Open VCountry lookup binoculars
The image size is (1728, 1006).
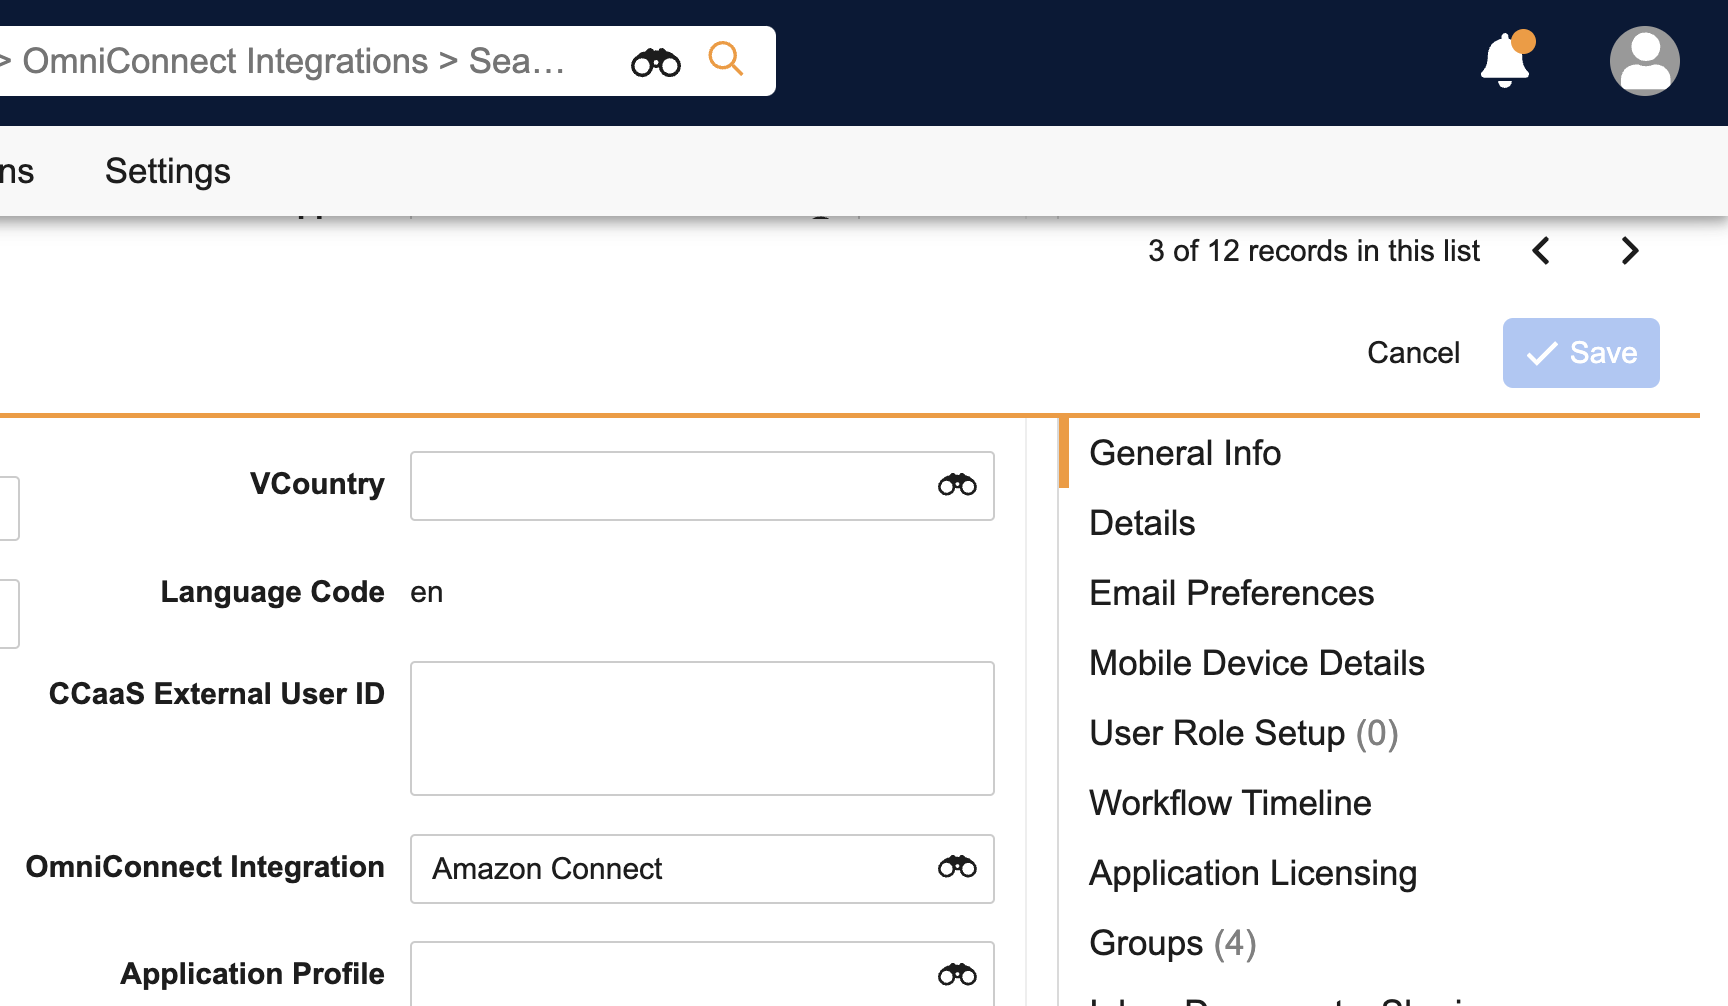[x=957, y=485]
